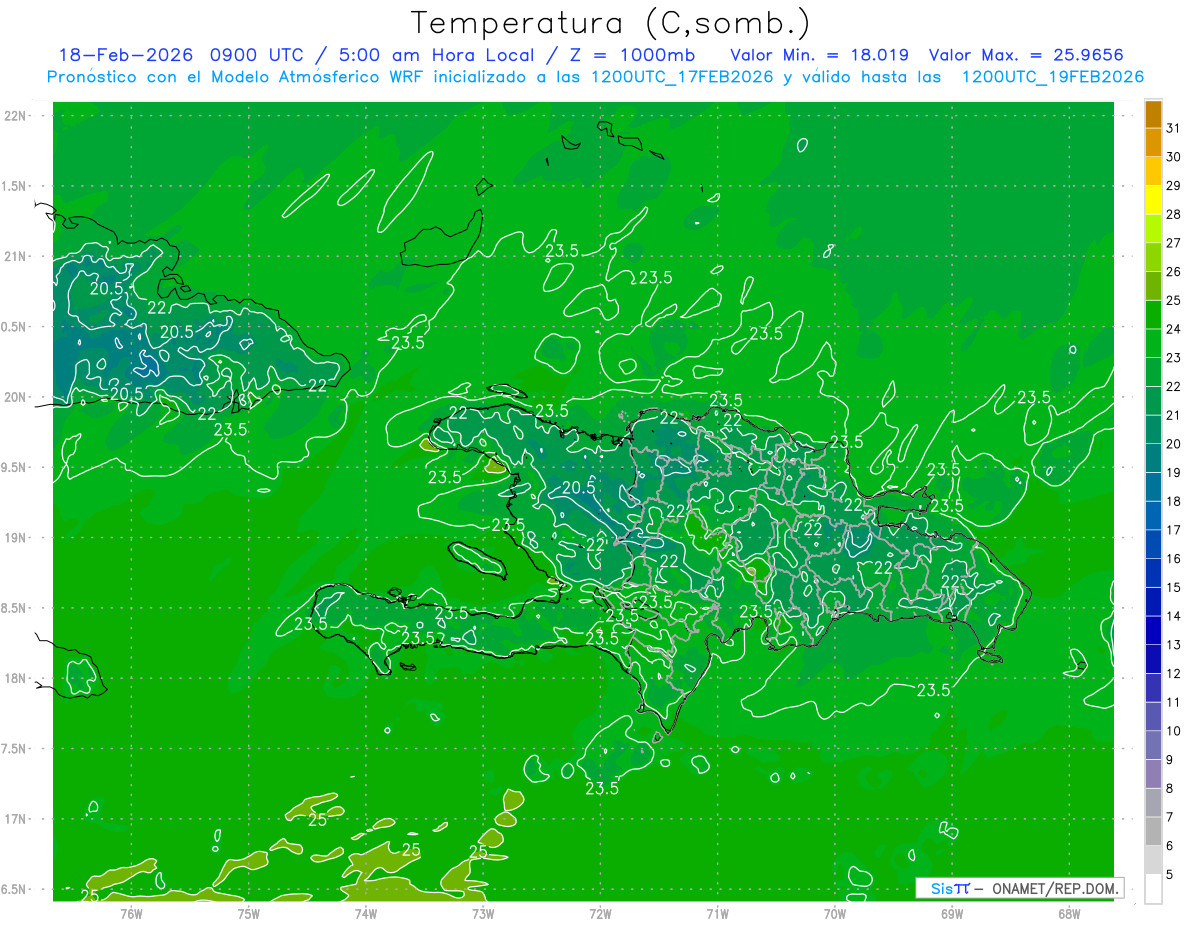Click the '68W' longitude axis label

coord(1068,913)
